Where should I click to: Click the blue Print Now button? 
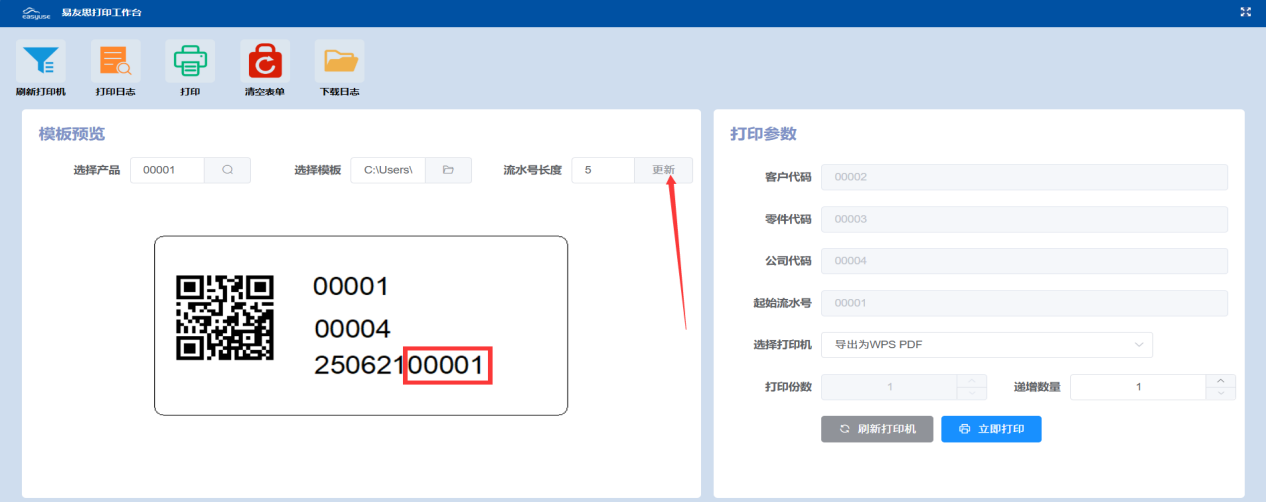(x=991, y=429)
